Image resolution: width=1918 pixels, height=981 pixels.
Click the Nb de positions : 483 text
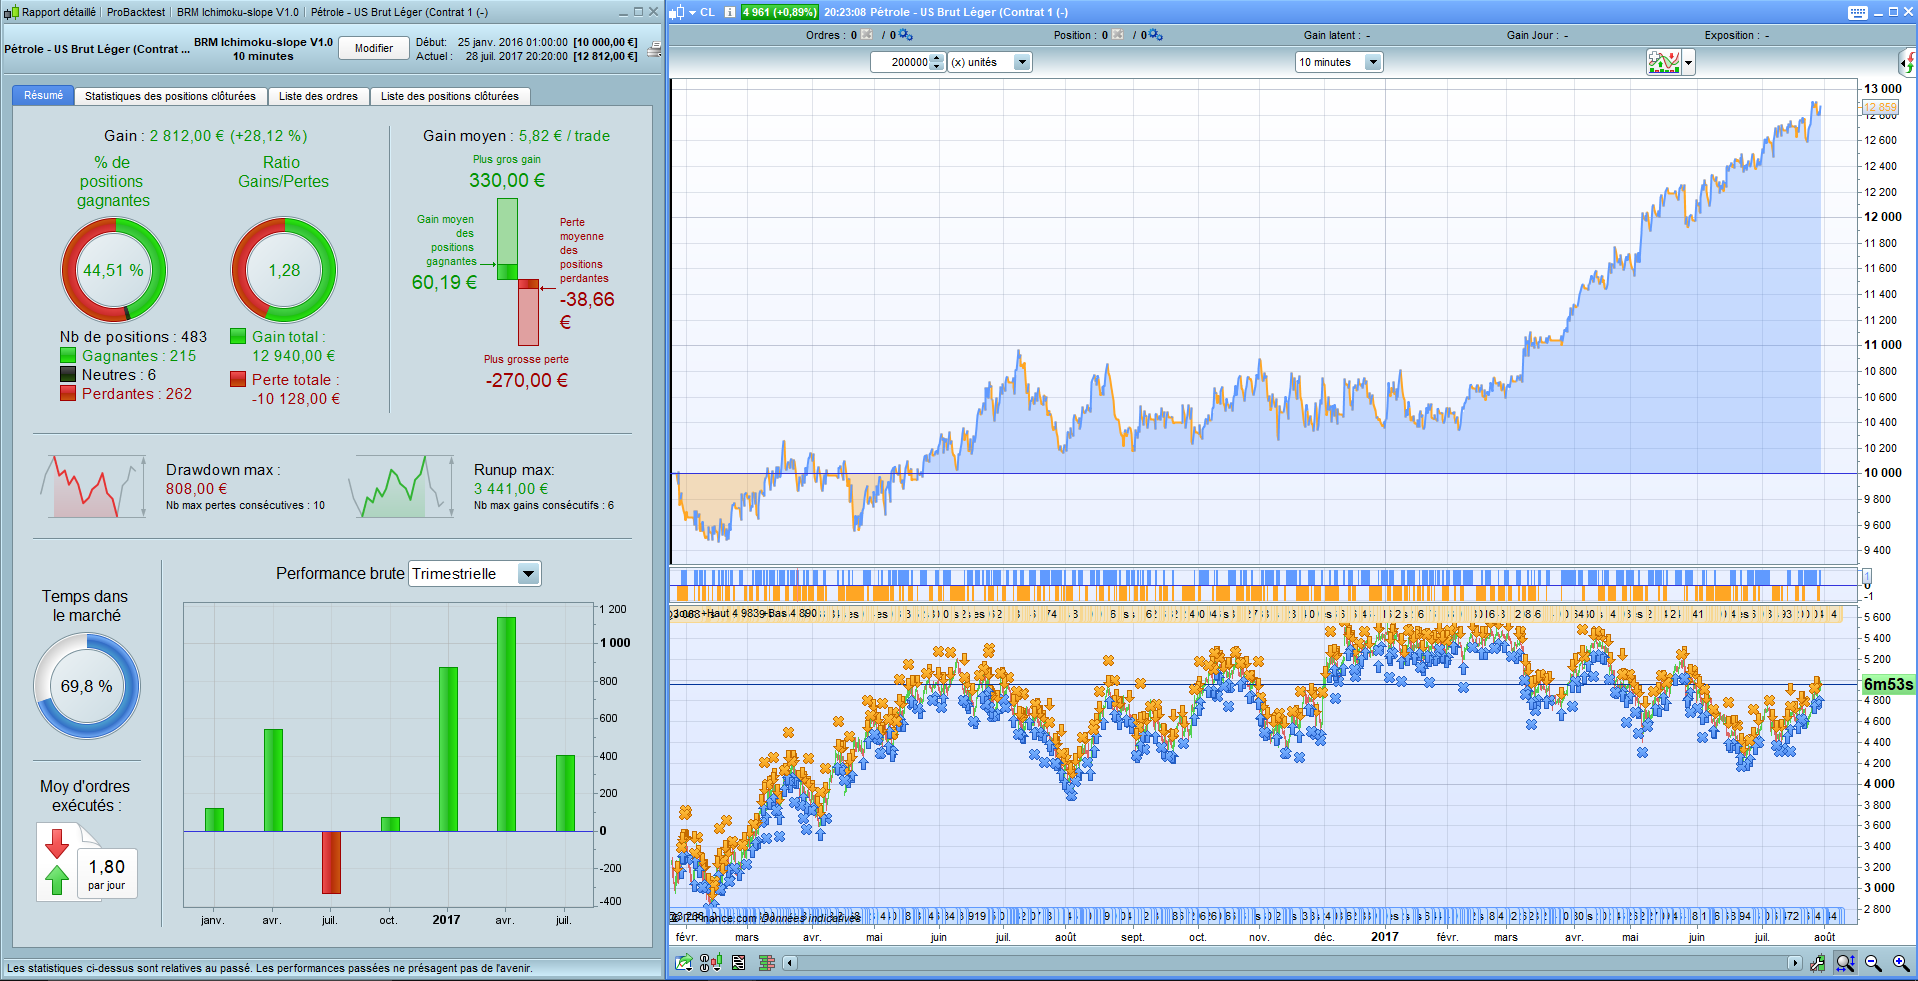pyautogui.click(x=133, y=337)
